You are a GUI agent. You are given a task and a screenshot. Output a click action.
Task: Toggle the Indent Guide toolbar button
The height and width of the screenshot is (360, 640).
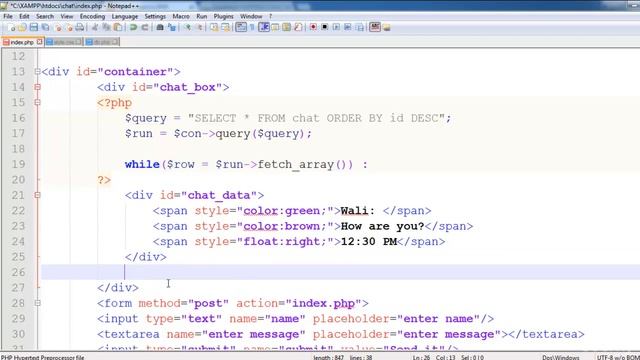coord(264,27)
